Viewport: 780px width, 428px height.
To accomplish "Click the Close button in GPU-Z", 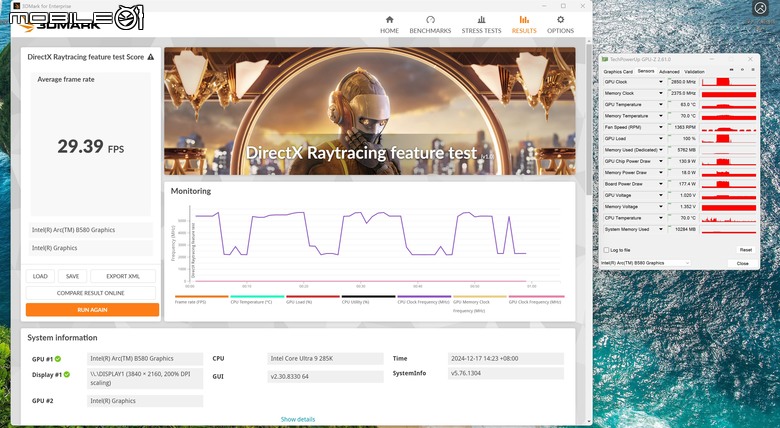I will point(743,263).
